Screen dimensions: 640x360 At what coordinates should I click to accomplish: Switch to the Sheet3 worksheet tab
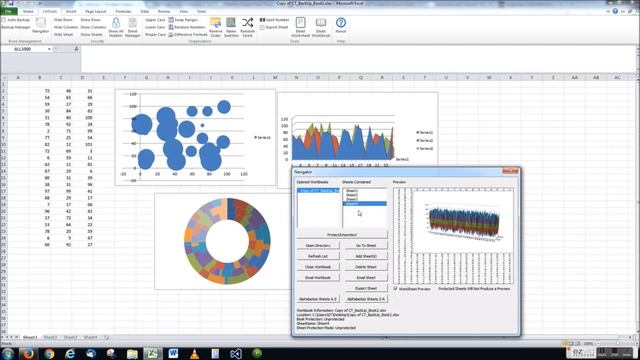coord(70,338)
